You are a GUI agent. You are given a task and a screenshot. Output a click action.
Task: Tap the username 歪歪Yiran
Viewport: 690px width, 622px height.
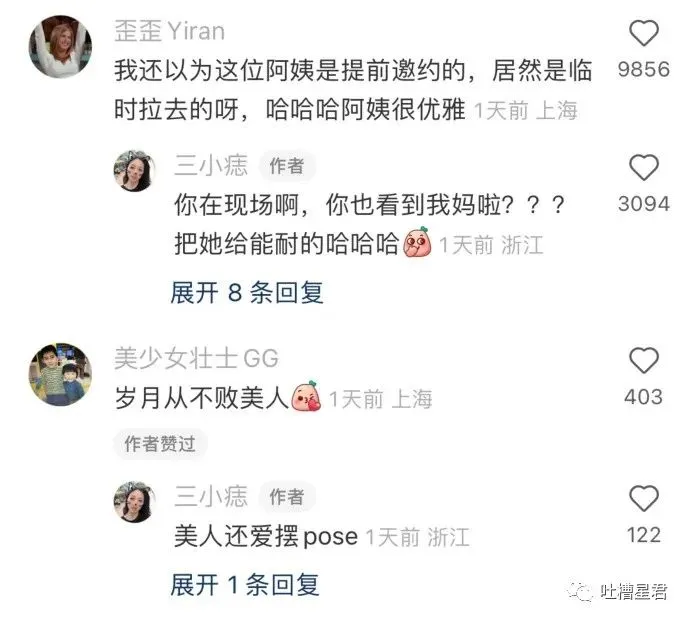[169, 31]
